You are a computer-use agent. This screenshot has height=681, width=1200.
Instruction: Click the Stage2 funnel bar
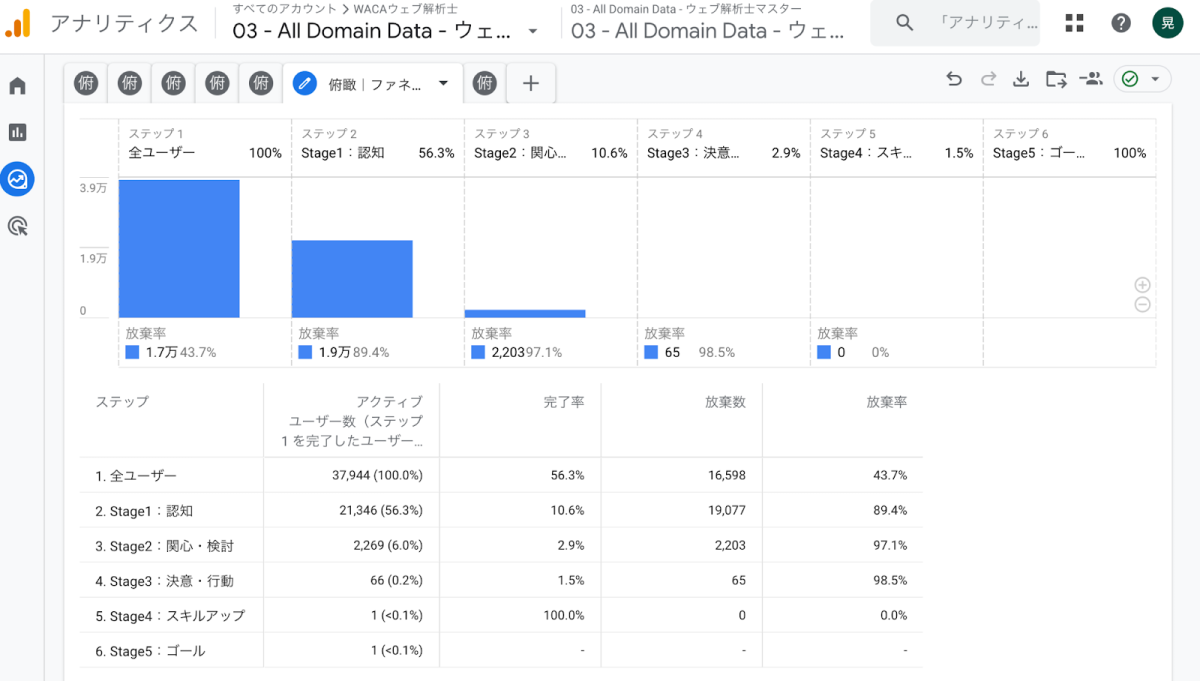click(525, 314)
